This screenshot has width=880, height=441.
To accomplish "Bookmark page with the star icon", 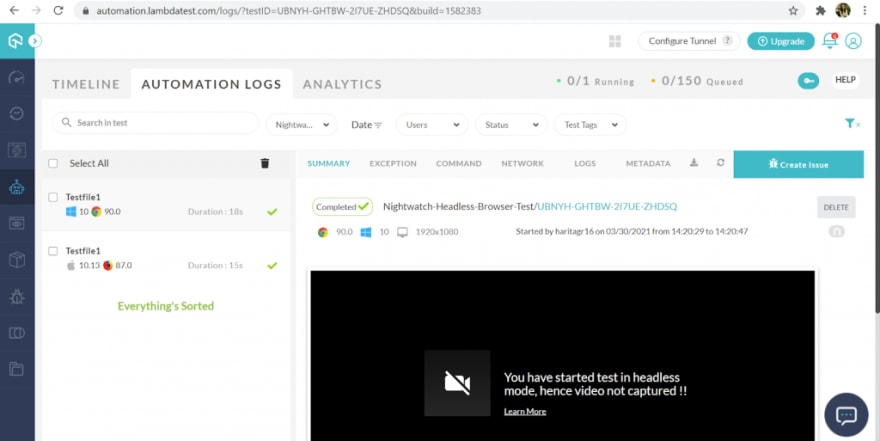I will (793, 11).
